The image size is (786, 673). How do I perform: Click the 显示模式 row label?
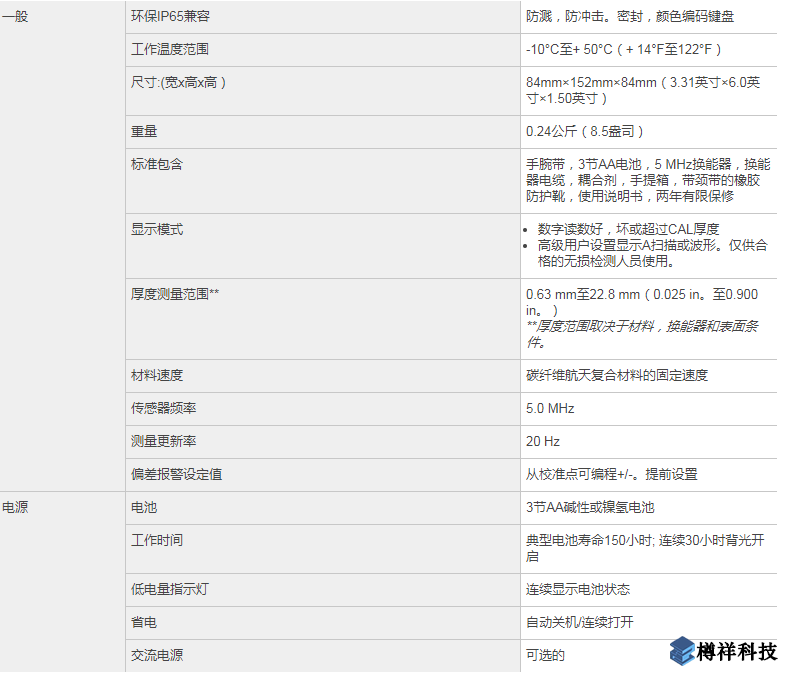coord(157,229)
